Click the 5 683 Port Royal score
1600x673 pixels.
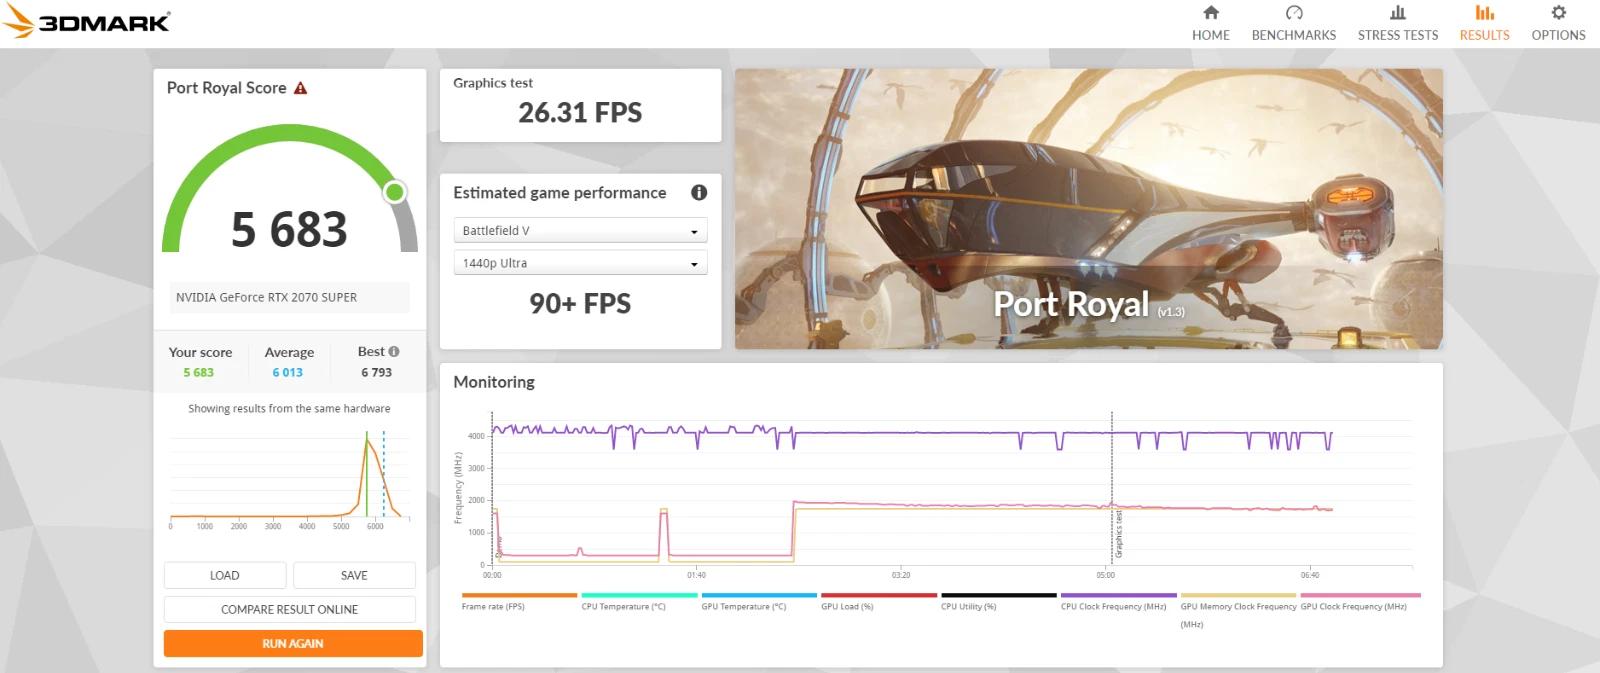pyautogui.click(x=289, y=229)
